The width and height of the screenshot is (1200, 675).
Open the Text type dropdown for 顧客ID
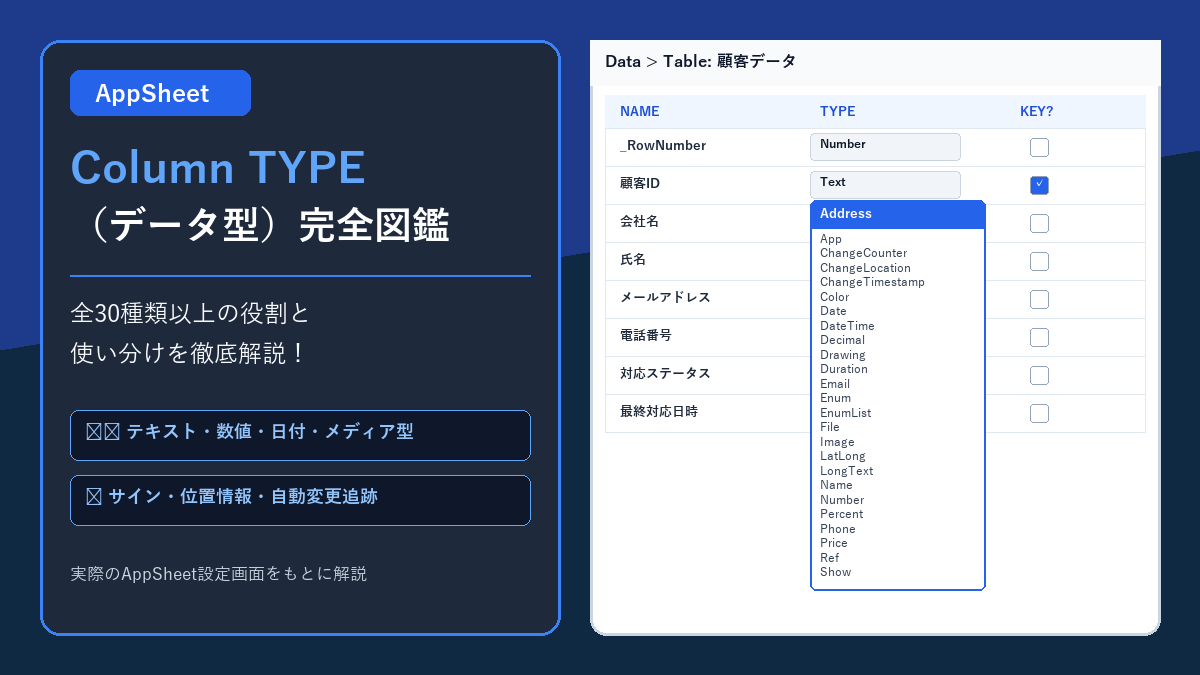pos(885,185)
